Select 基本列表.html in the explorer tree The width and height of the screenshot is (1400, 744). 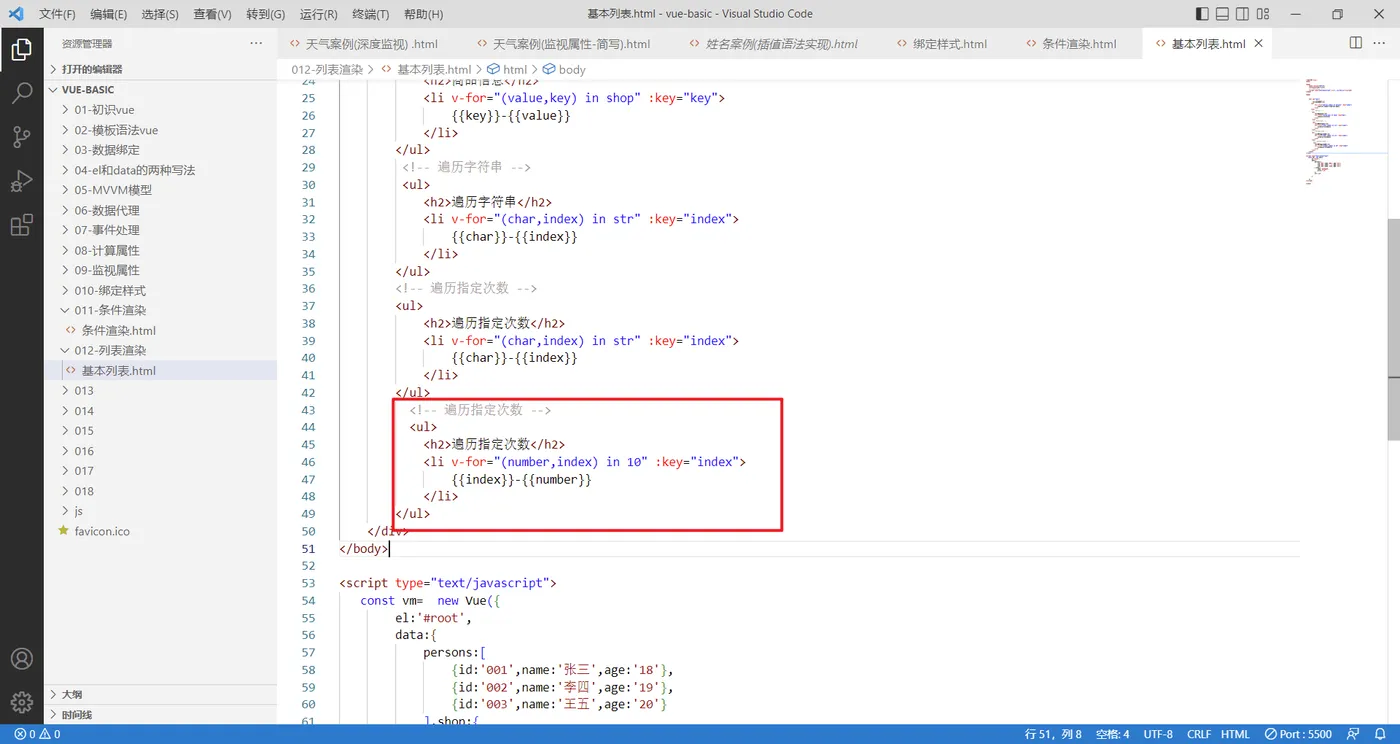[160, 370]
